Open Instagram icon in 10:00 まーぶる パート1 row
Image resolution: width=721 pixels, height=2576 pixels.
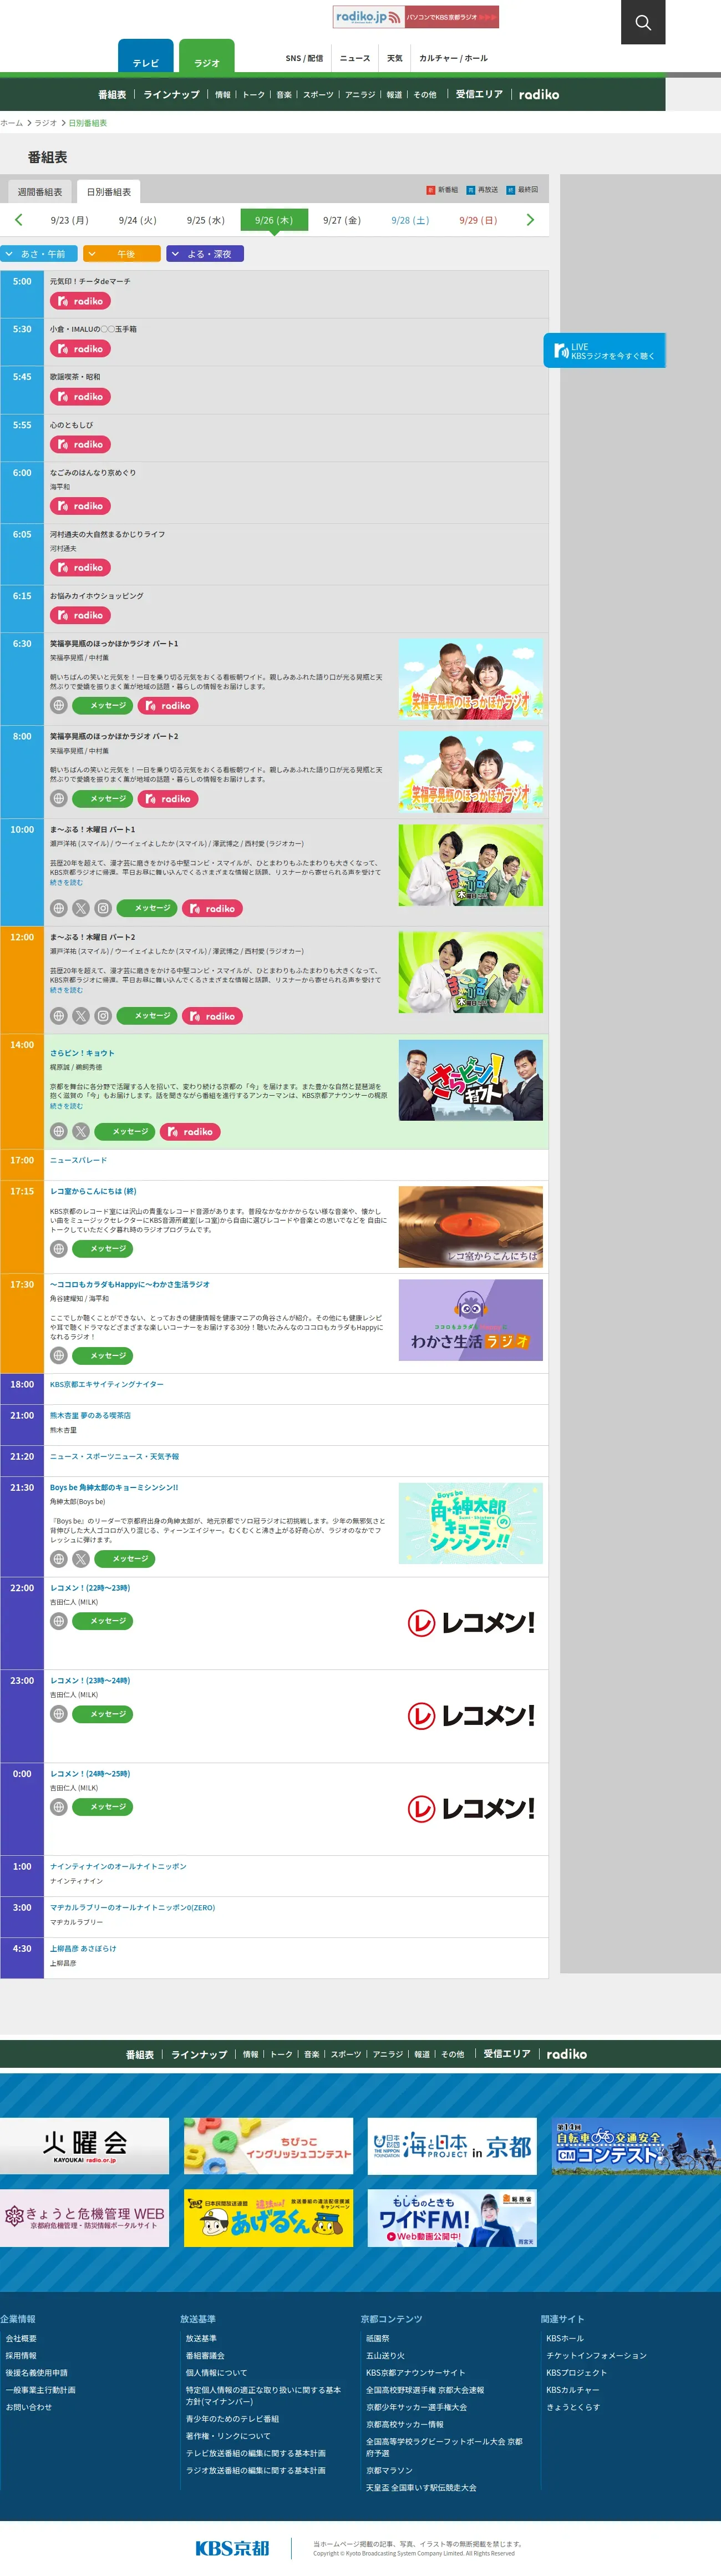103,909
